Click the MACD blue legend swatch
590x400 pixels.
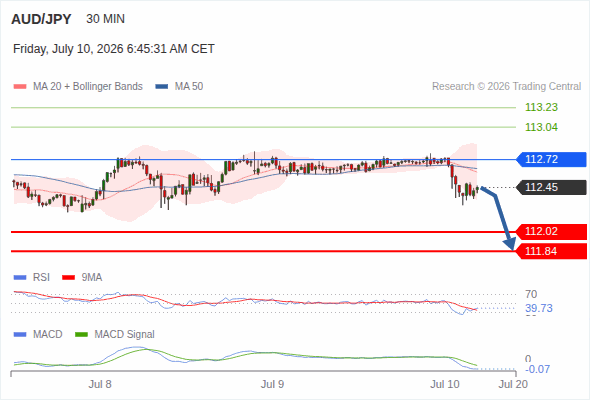(20, 334)
